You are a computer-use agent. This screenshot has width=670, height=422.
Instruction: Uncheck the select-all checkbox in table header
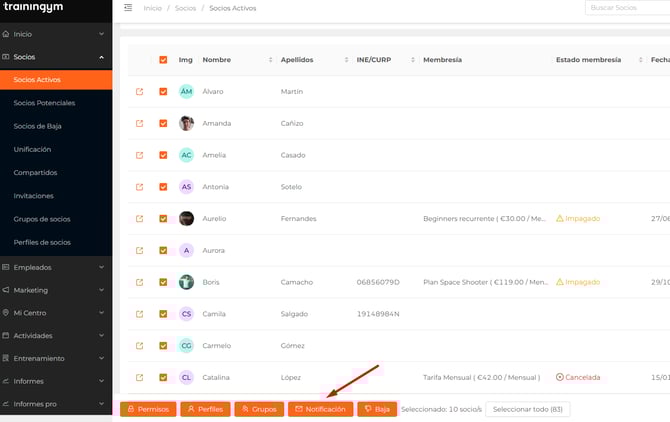(163, 60)
